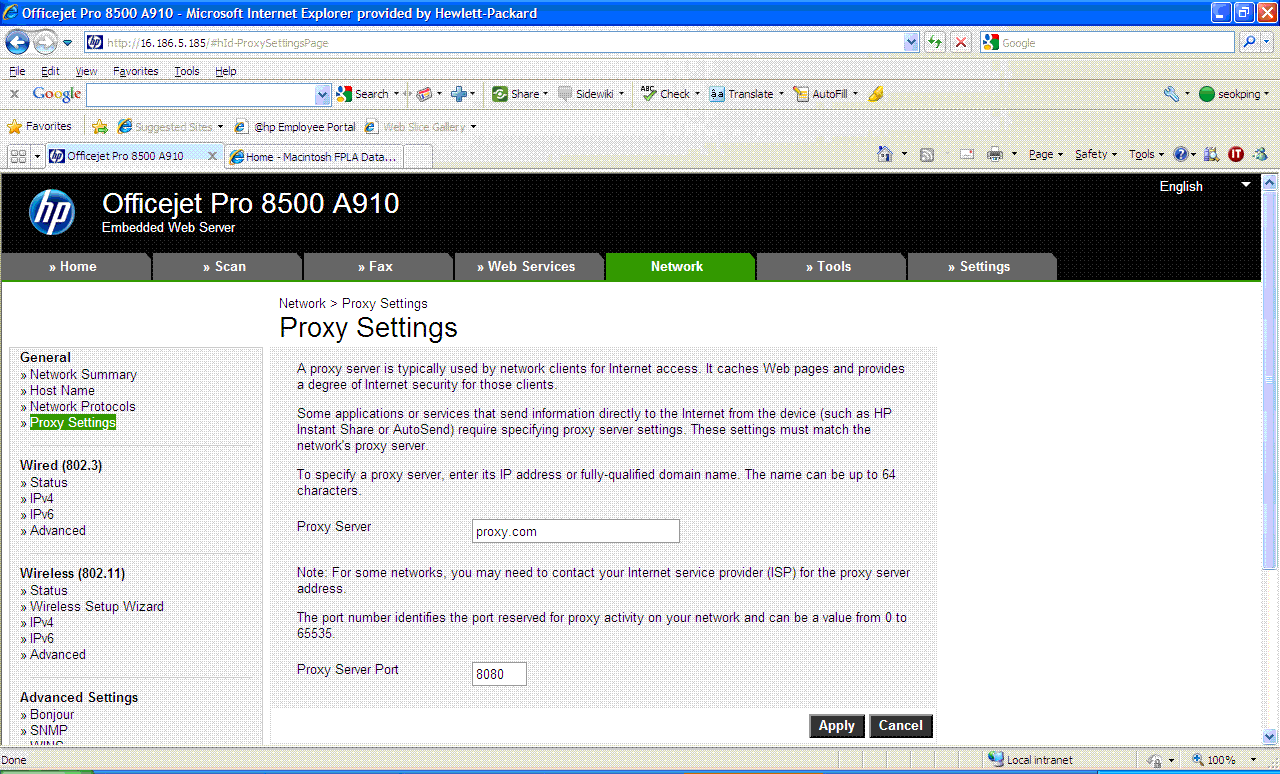Screen dimensions: 1280x774
Task: Switch to the Web Services tab
Action: [528, 267]
